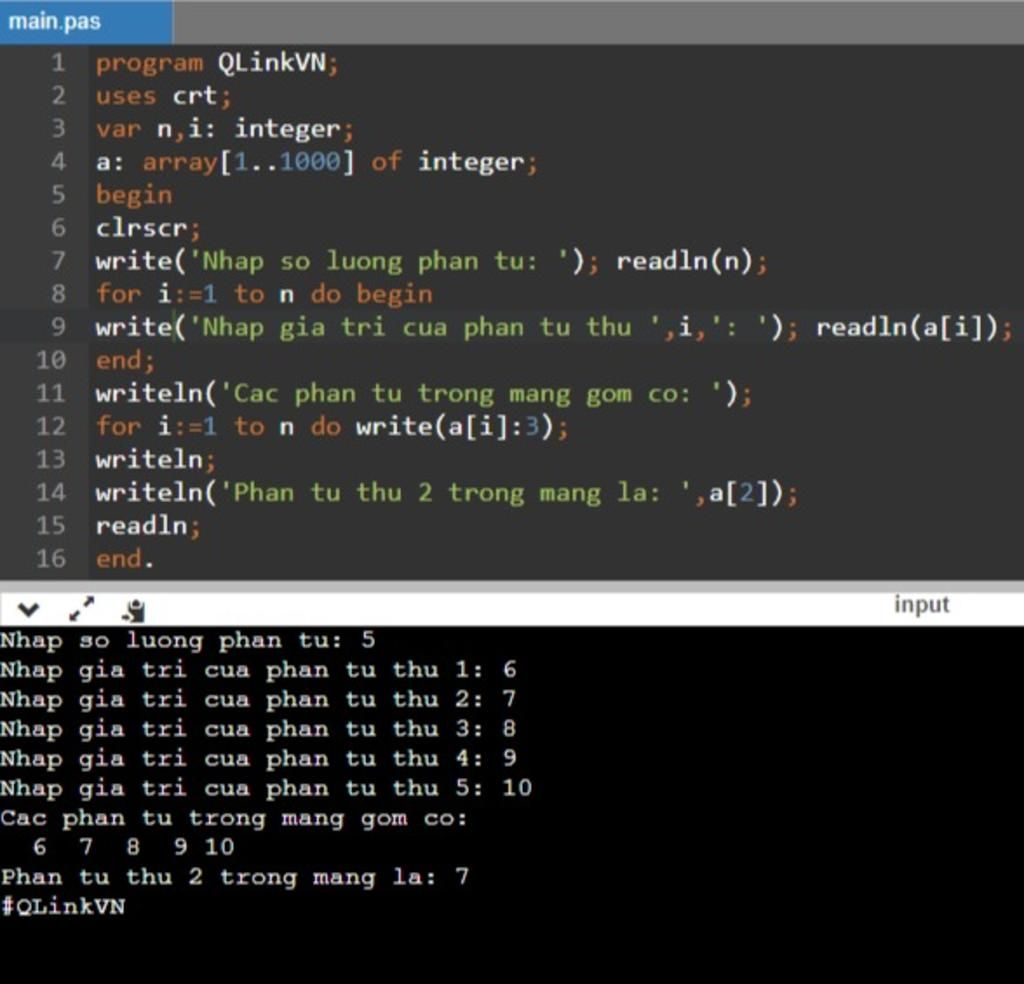Click the for loop header on line 8

tap(264, 294)
